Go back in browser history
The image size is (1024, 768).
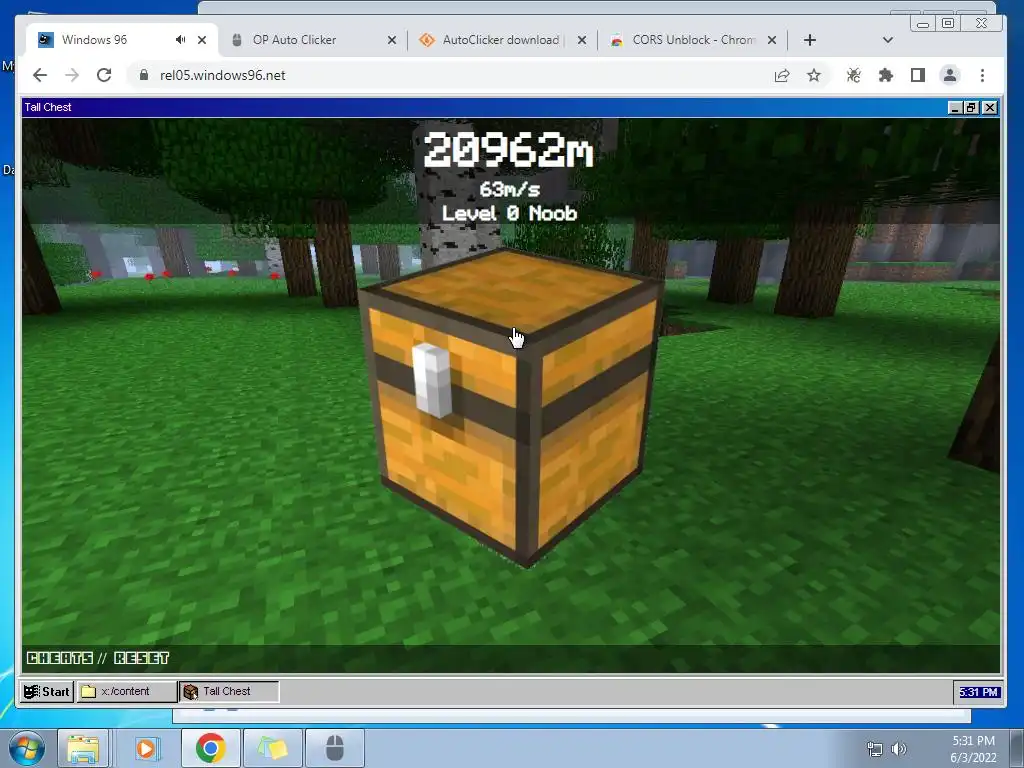coord(40,75)
